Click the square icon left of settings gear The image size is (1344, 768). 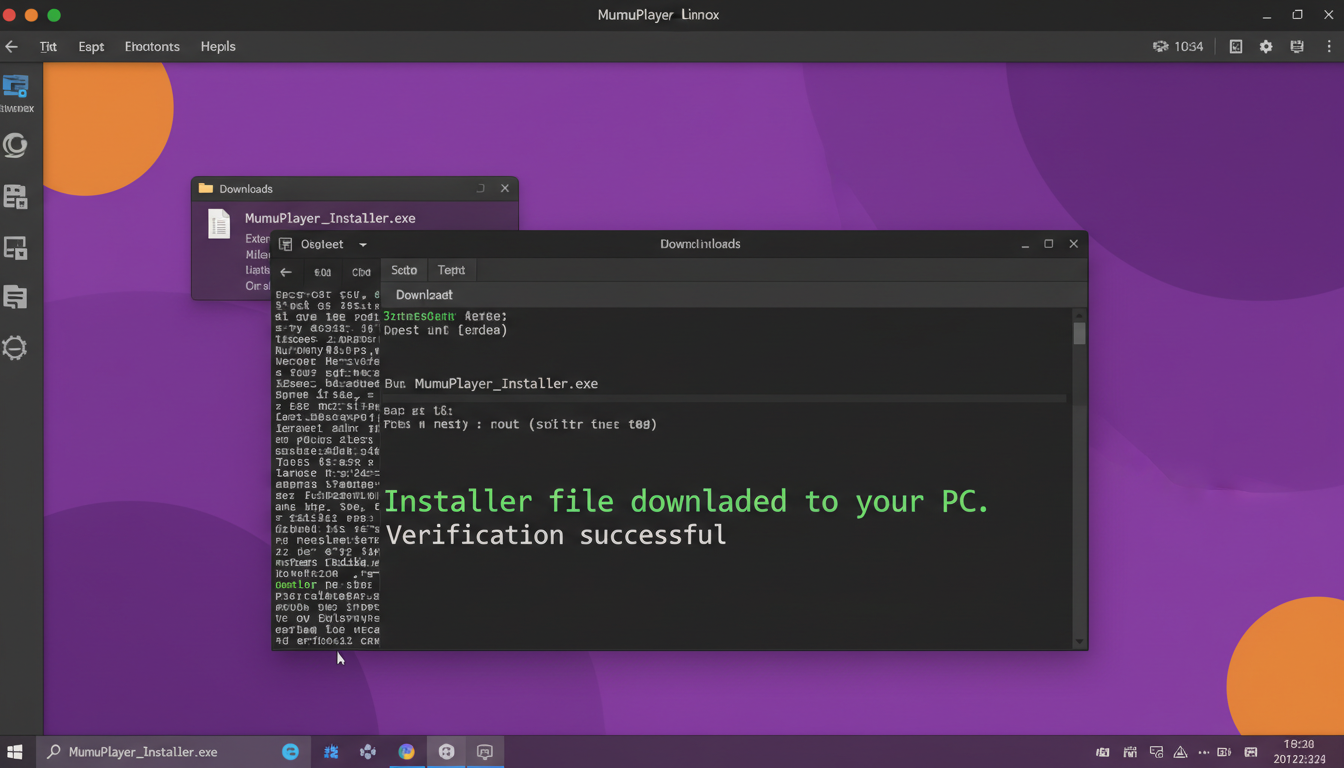pos(1236,47)
